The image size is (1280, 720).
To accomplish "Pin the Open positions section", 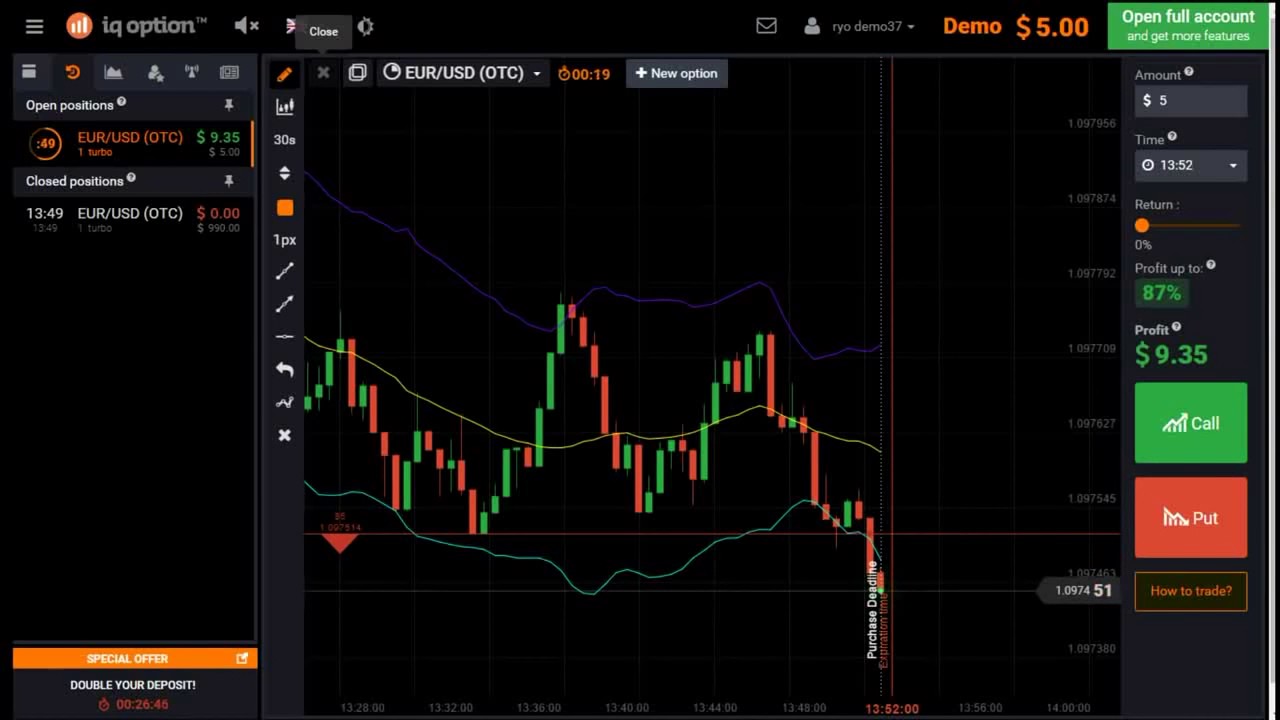I will [x=229, y=105].
